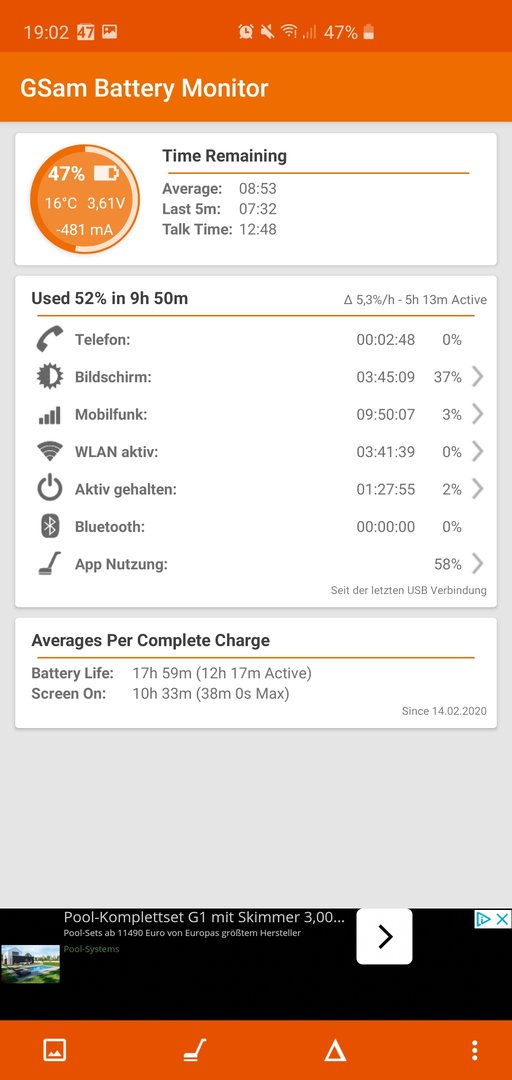Expand Bildschirm details chevron

pos(478,377)
